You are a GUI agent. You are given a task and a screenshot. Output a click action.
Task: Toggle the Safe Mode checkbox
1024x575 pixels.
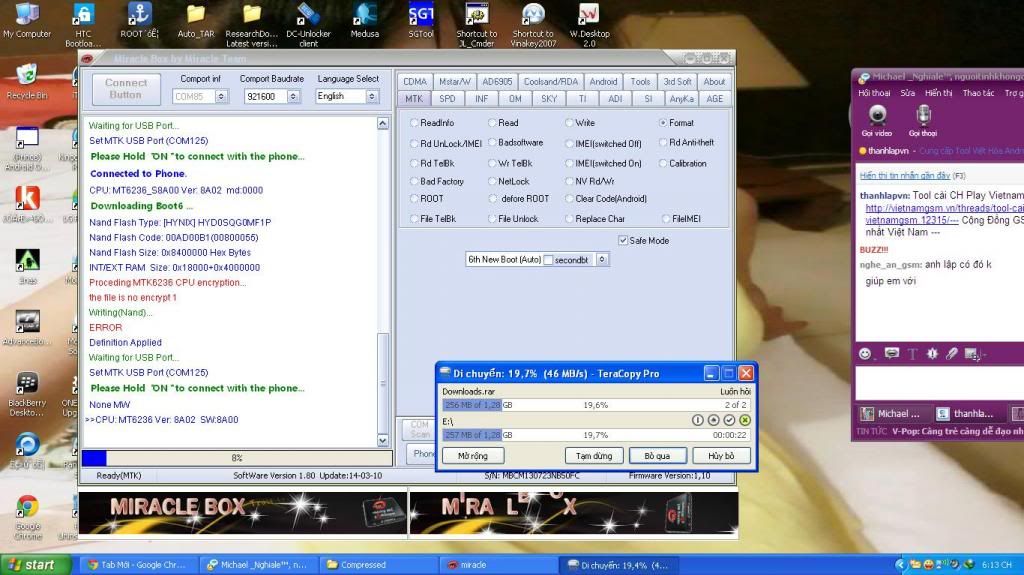[622, 240]
